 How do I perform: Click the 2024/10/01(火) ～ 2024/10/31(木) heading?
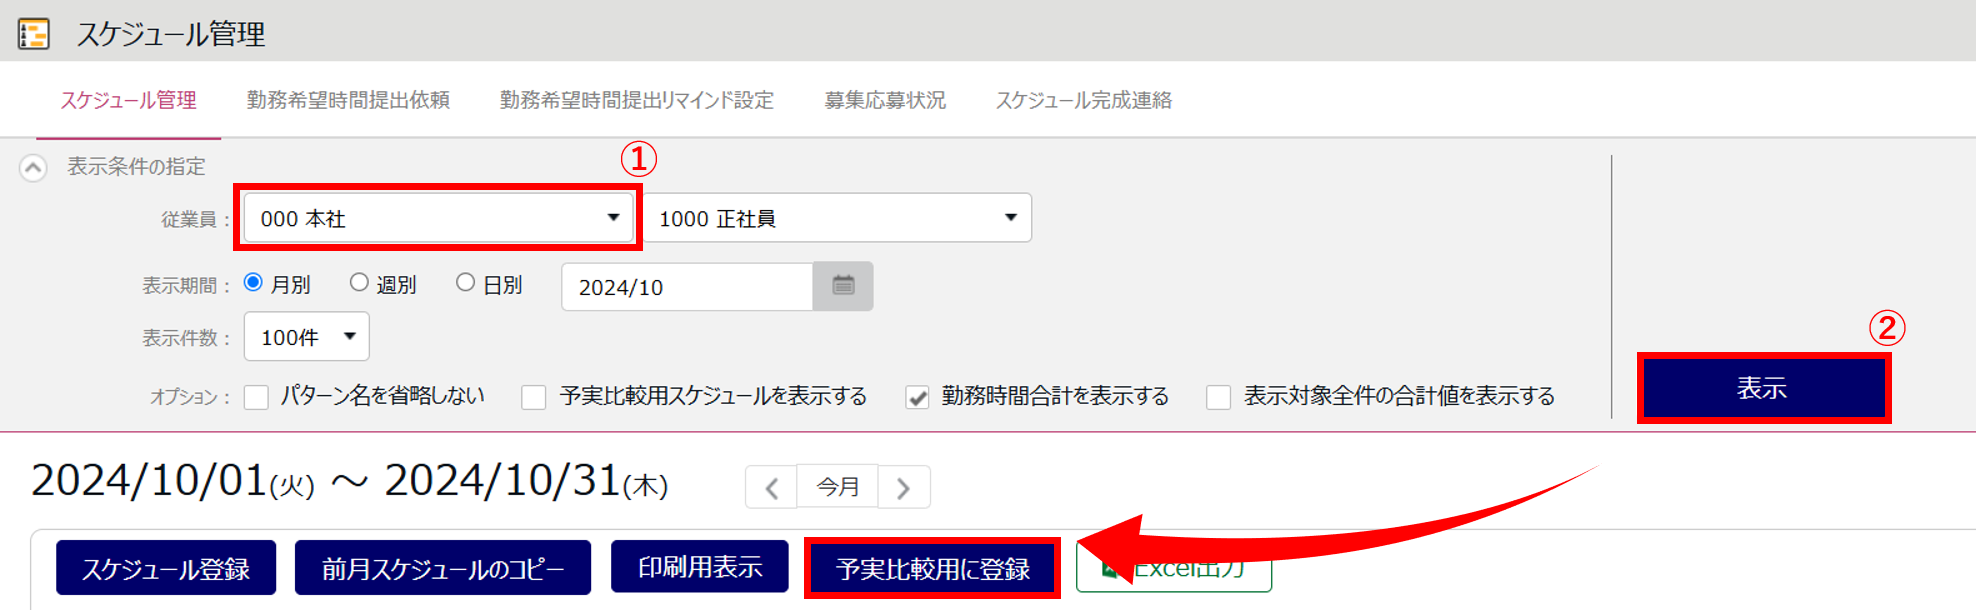tap(350, 482)
